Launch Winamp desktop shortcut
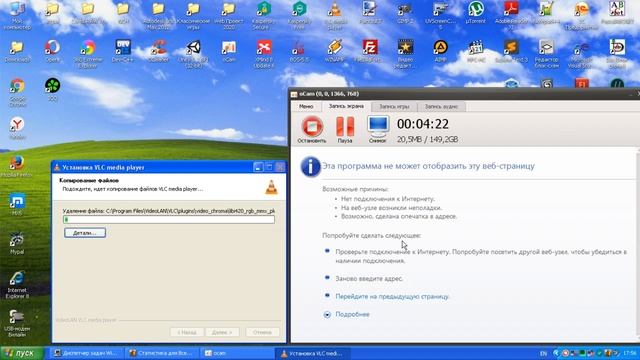This screenshot has height=360, width=640. [335, 51]
